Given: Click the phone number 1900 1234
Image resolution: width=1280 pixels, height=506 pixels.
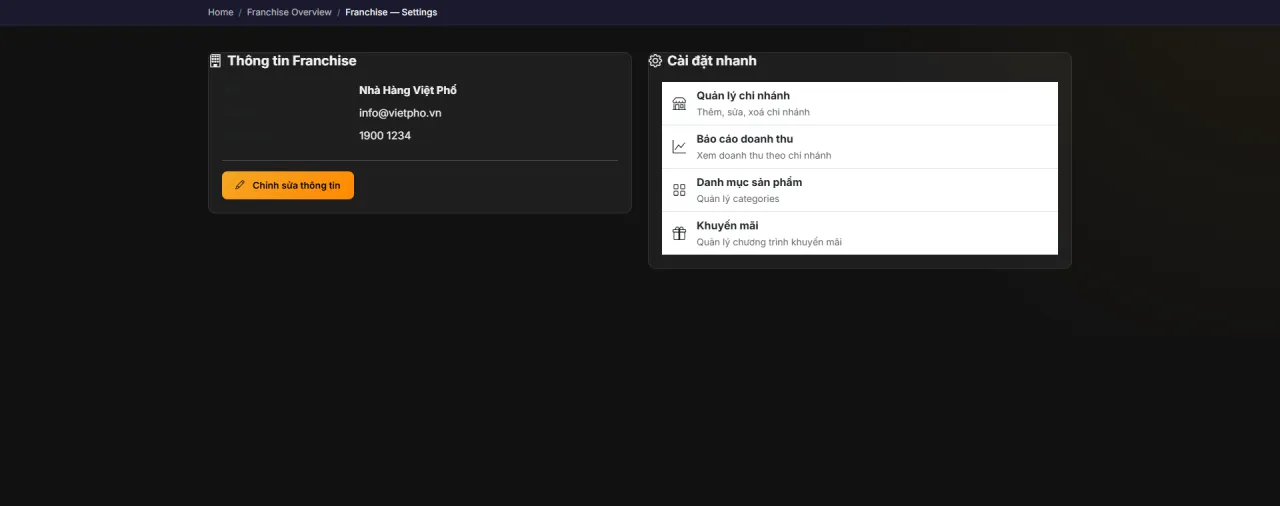Looking at the screenshot, I should click(x=385, y=135).
